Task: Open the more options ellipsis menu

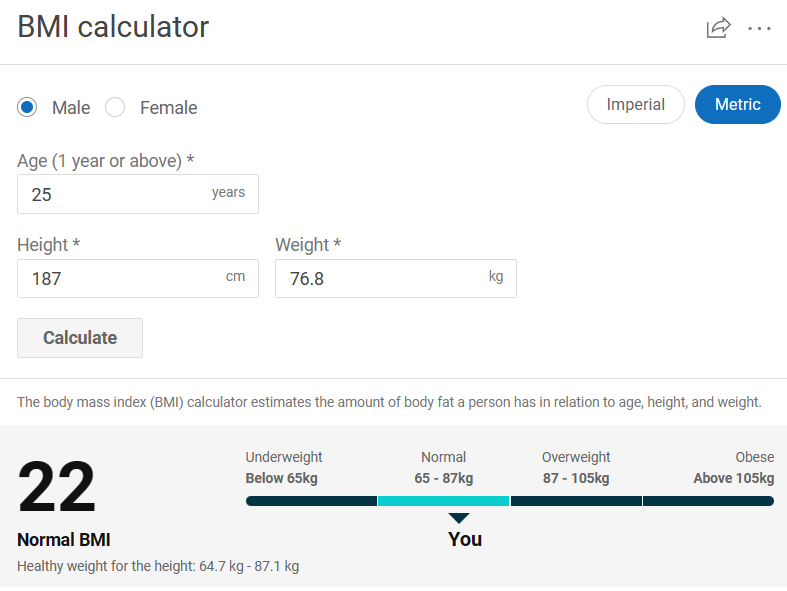Action: tap(759, 28)
